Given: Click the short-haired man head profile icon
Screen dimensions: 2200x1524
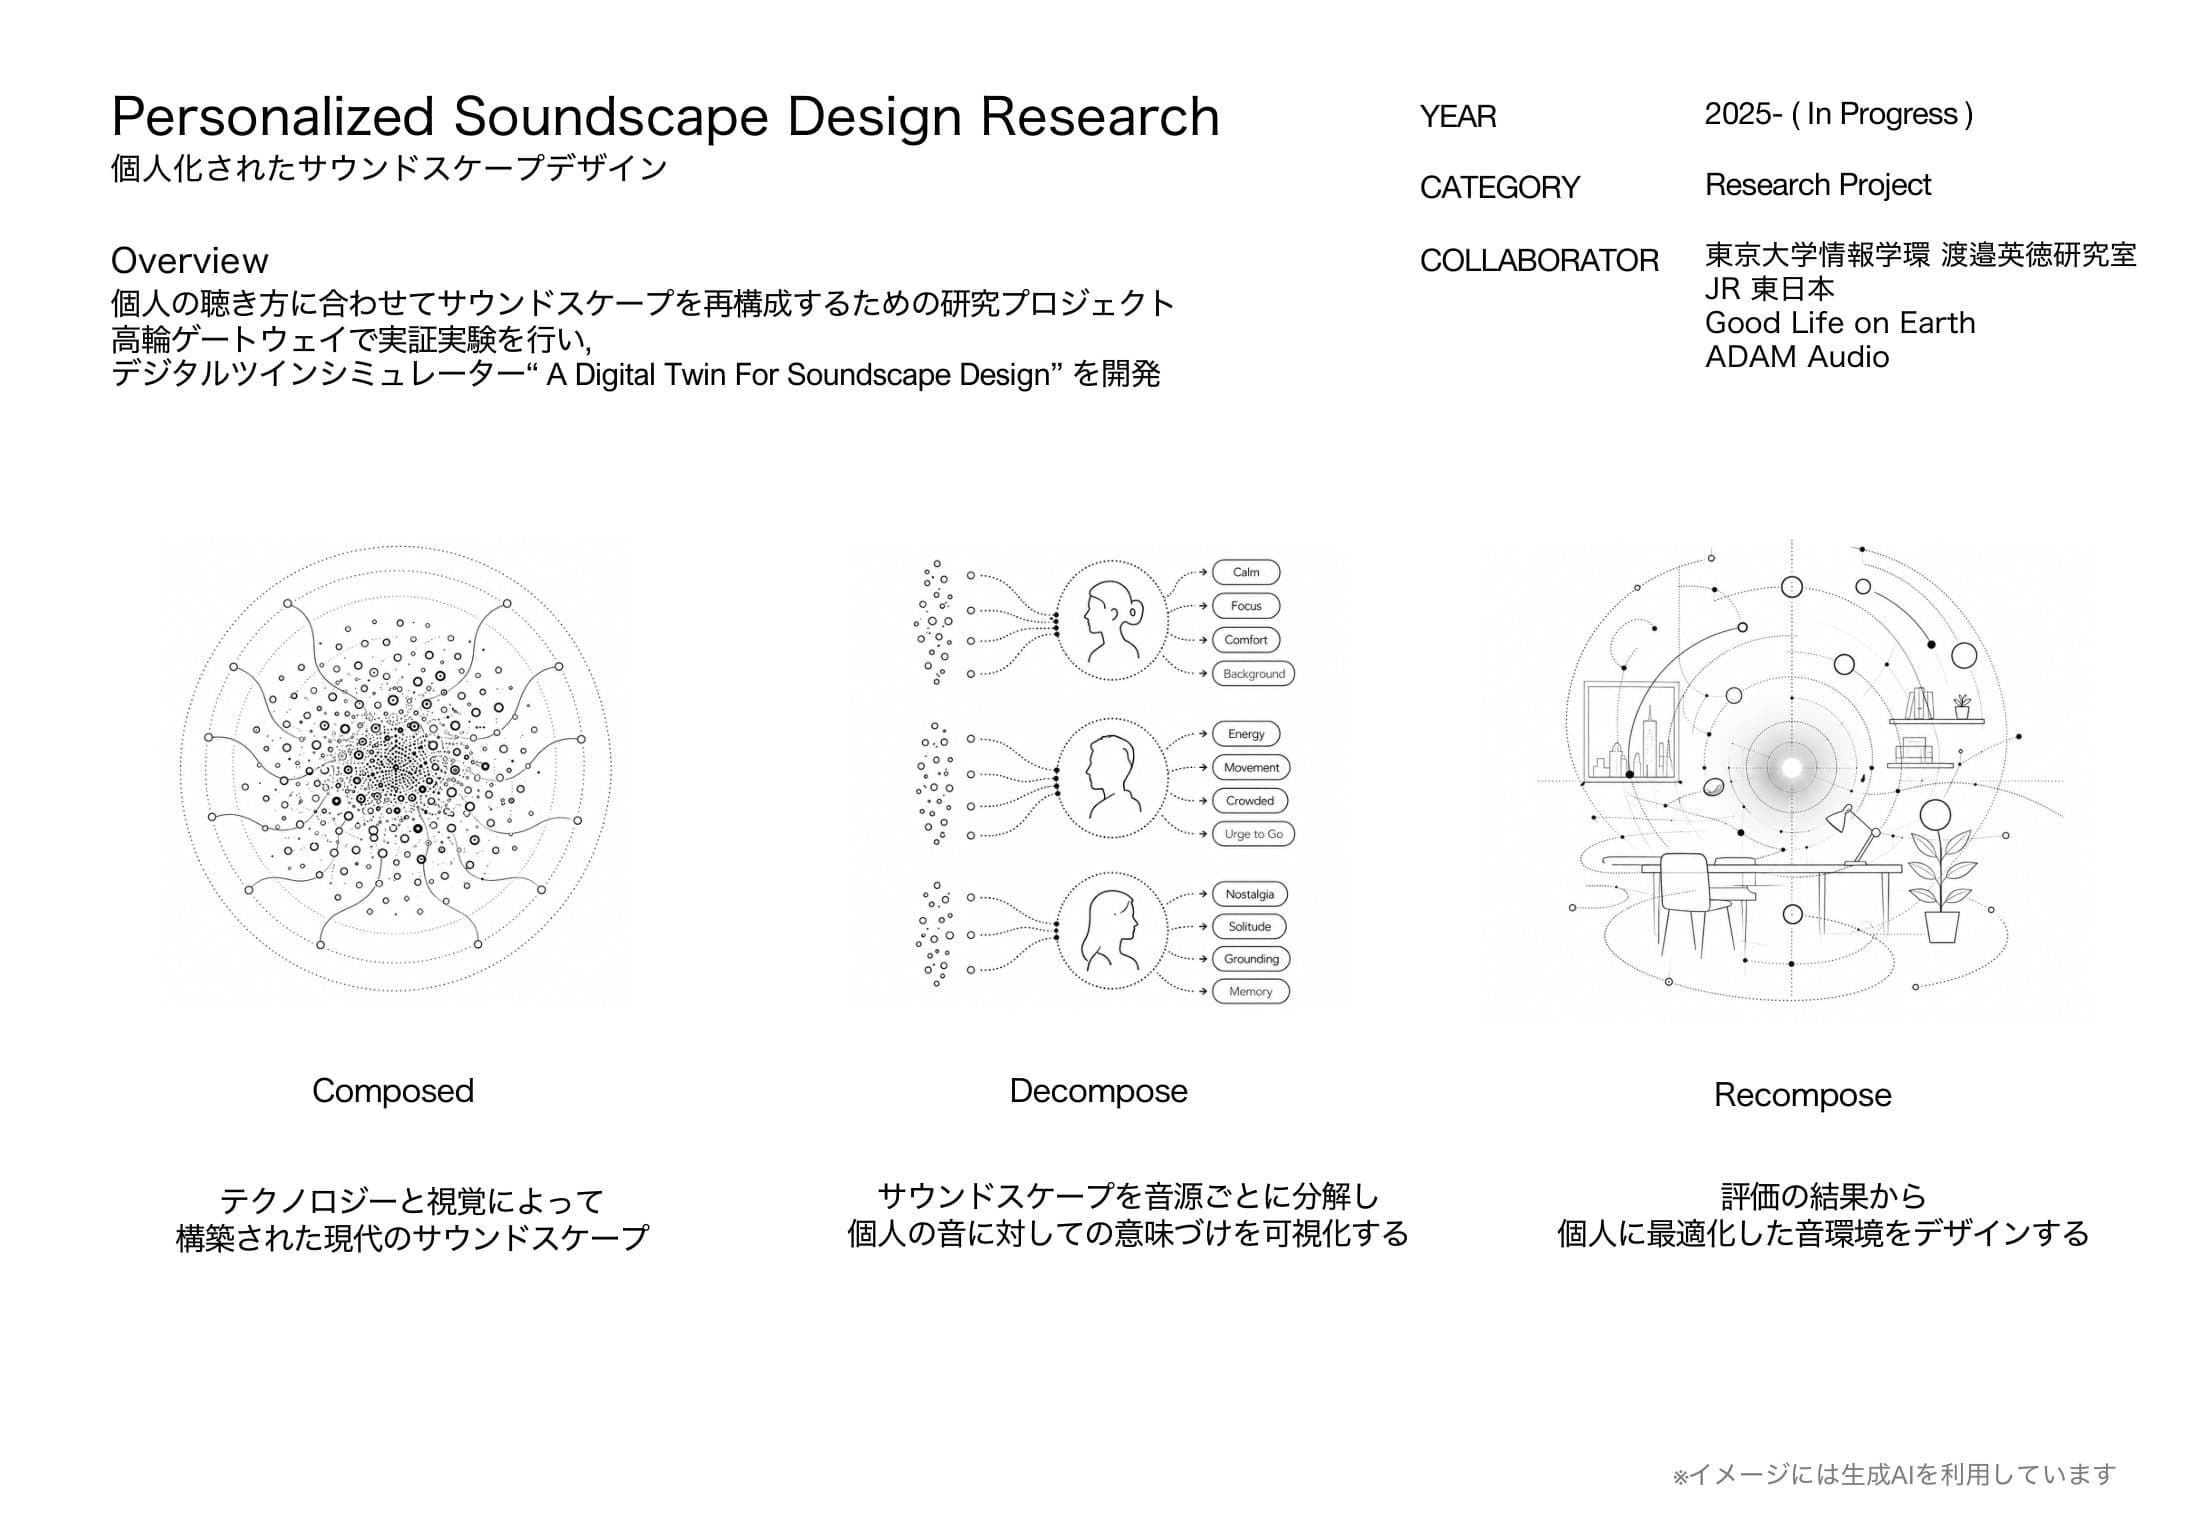Looking at the screenshot, I should click(1112, 778).
